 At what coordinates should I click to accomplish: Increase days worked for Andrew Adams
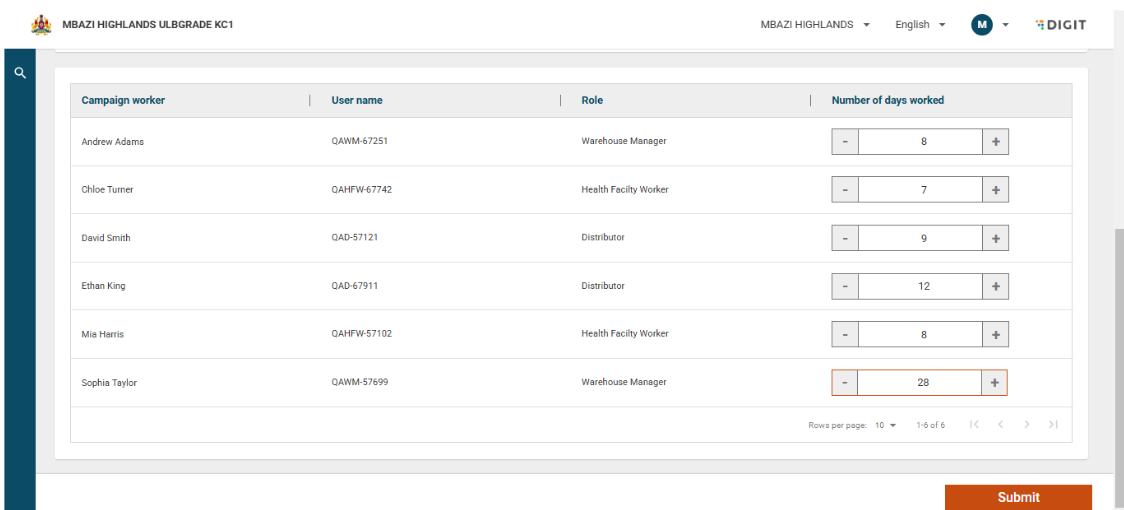(x=995, y=142)
